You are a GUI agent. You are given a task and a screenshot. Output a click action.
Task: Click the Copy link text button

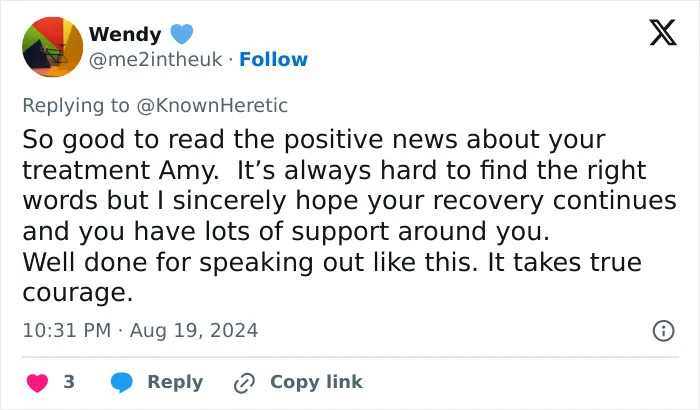(x=316, y=382)
